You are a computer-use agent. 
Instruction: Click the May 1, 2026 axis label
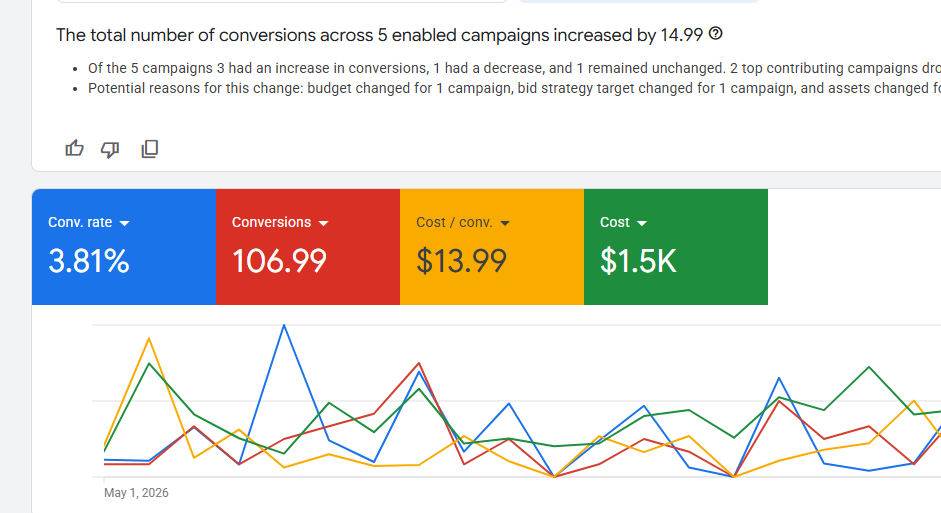(136, 493)
